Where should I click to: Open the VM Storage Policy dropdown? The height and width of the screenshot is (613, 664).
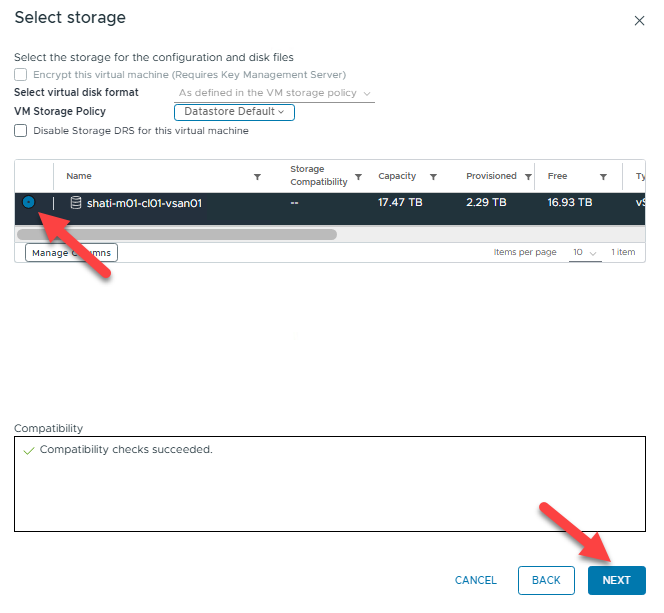[234, 112]
